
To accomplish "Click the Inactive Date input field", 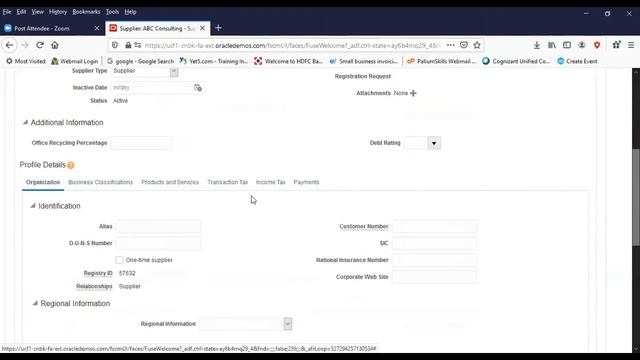I will 152,87.
